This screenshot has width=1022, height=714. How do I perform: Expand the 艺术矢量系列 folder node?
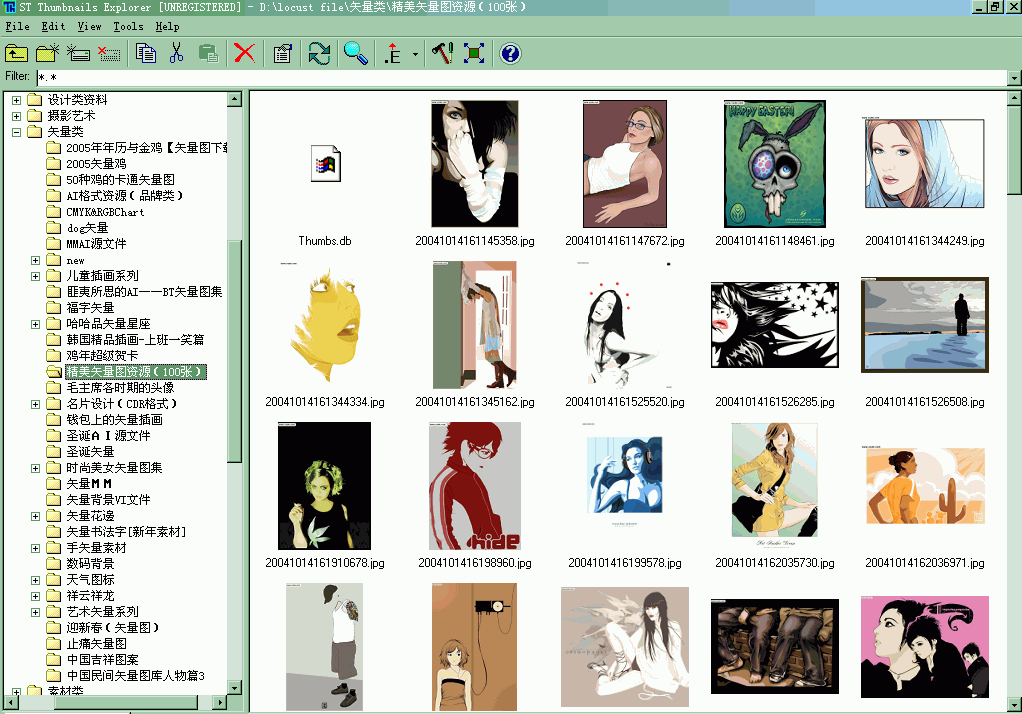pos(36,612)
